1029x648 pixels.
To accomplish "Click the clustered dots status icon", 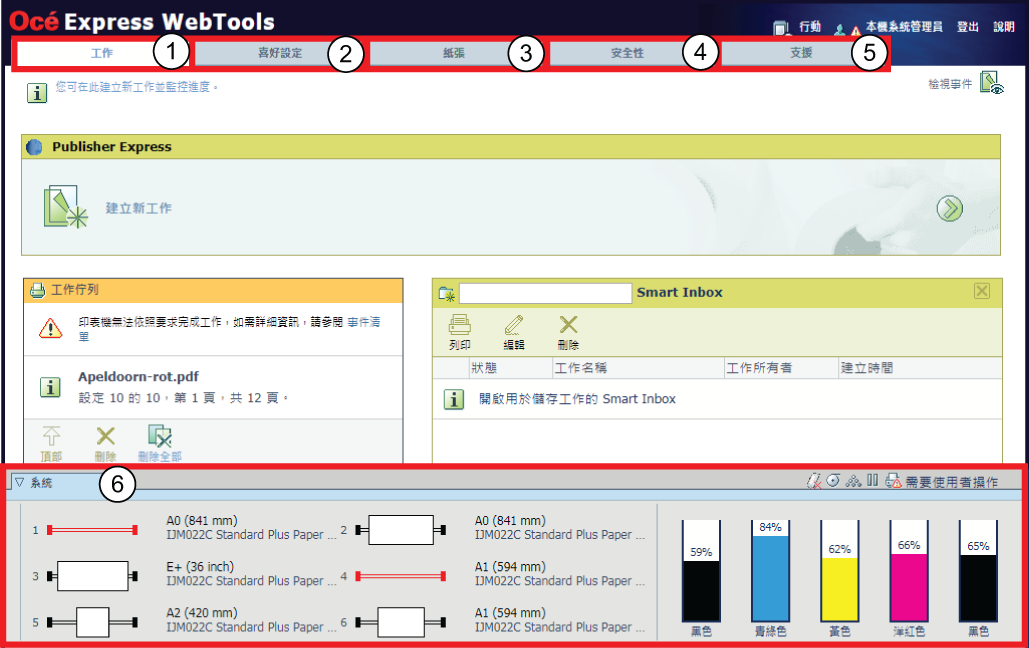I will (x=853, y=481).
